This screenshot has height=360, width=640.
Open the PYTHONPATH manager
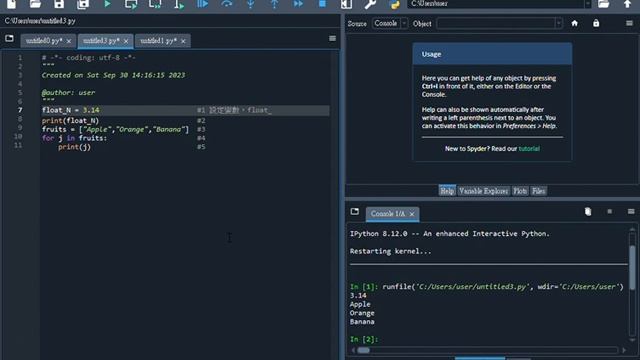(x=394, y=4)
